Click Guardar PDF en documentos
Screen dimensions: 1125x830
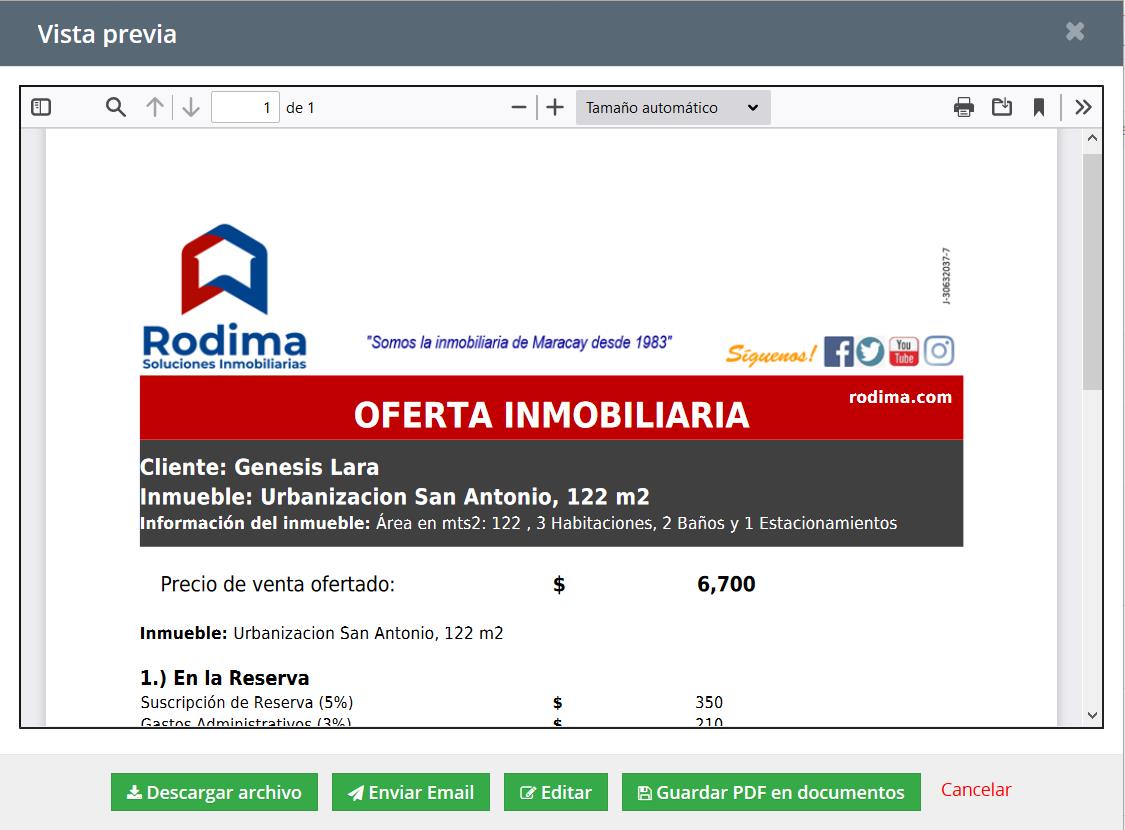[x=770, y=792]
